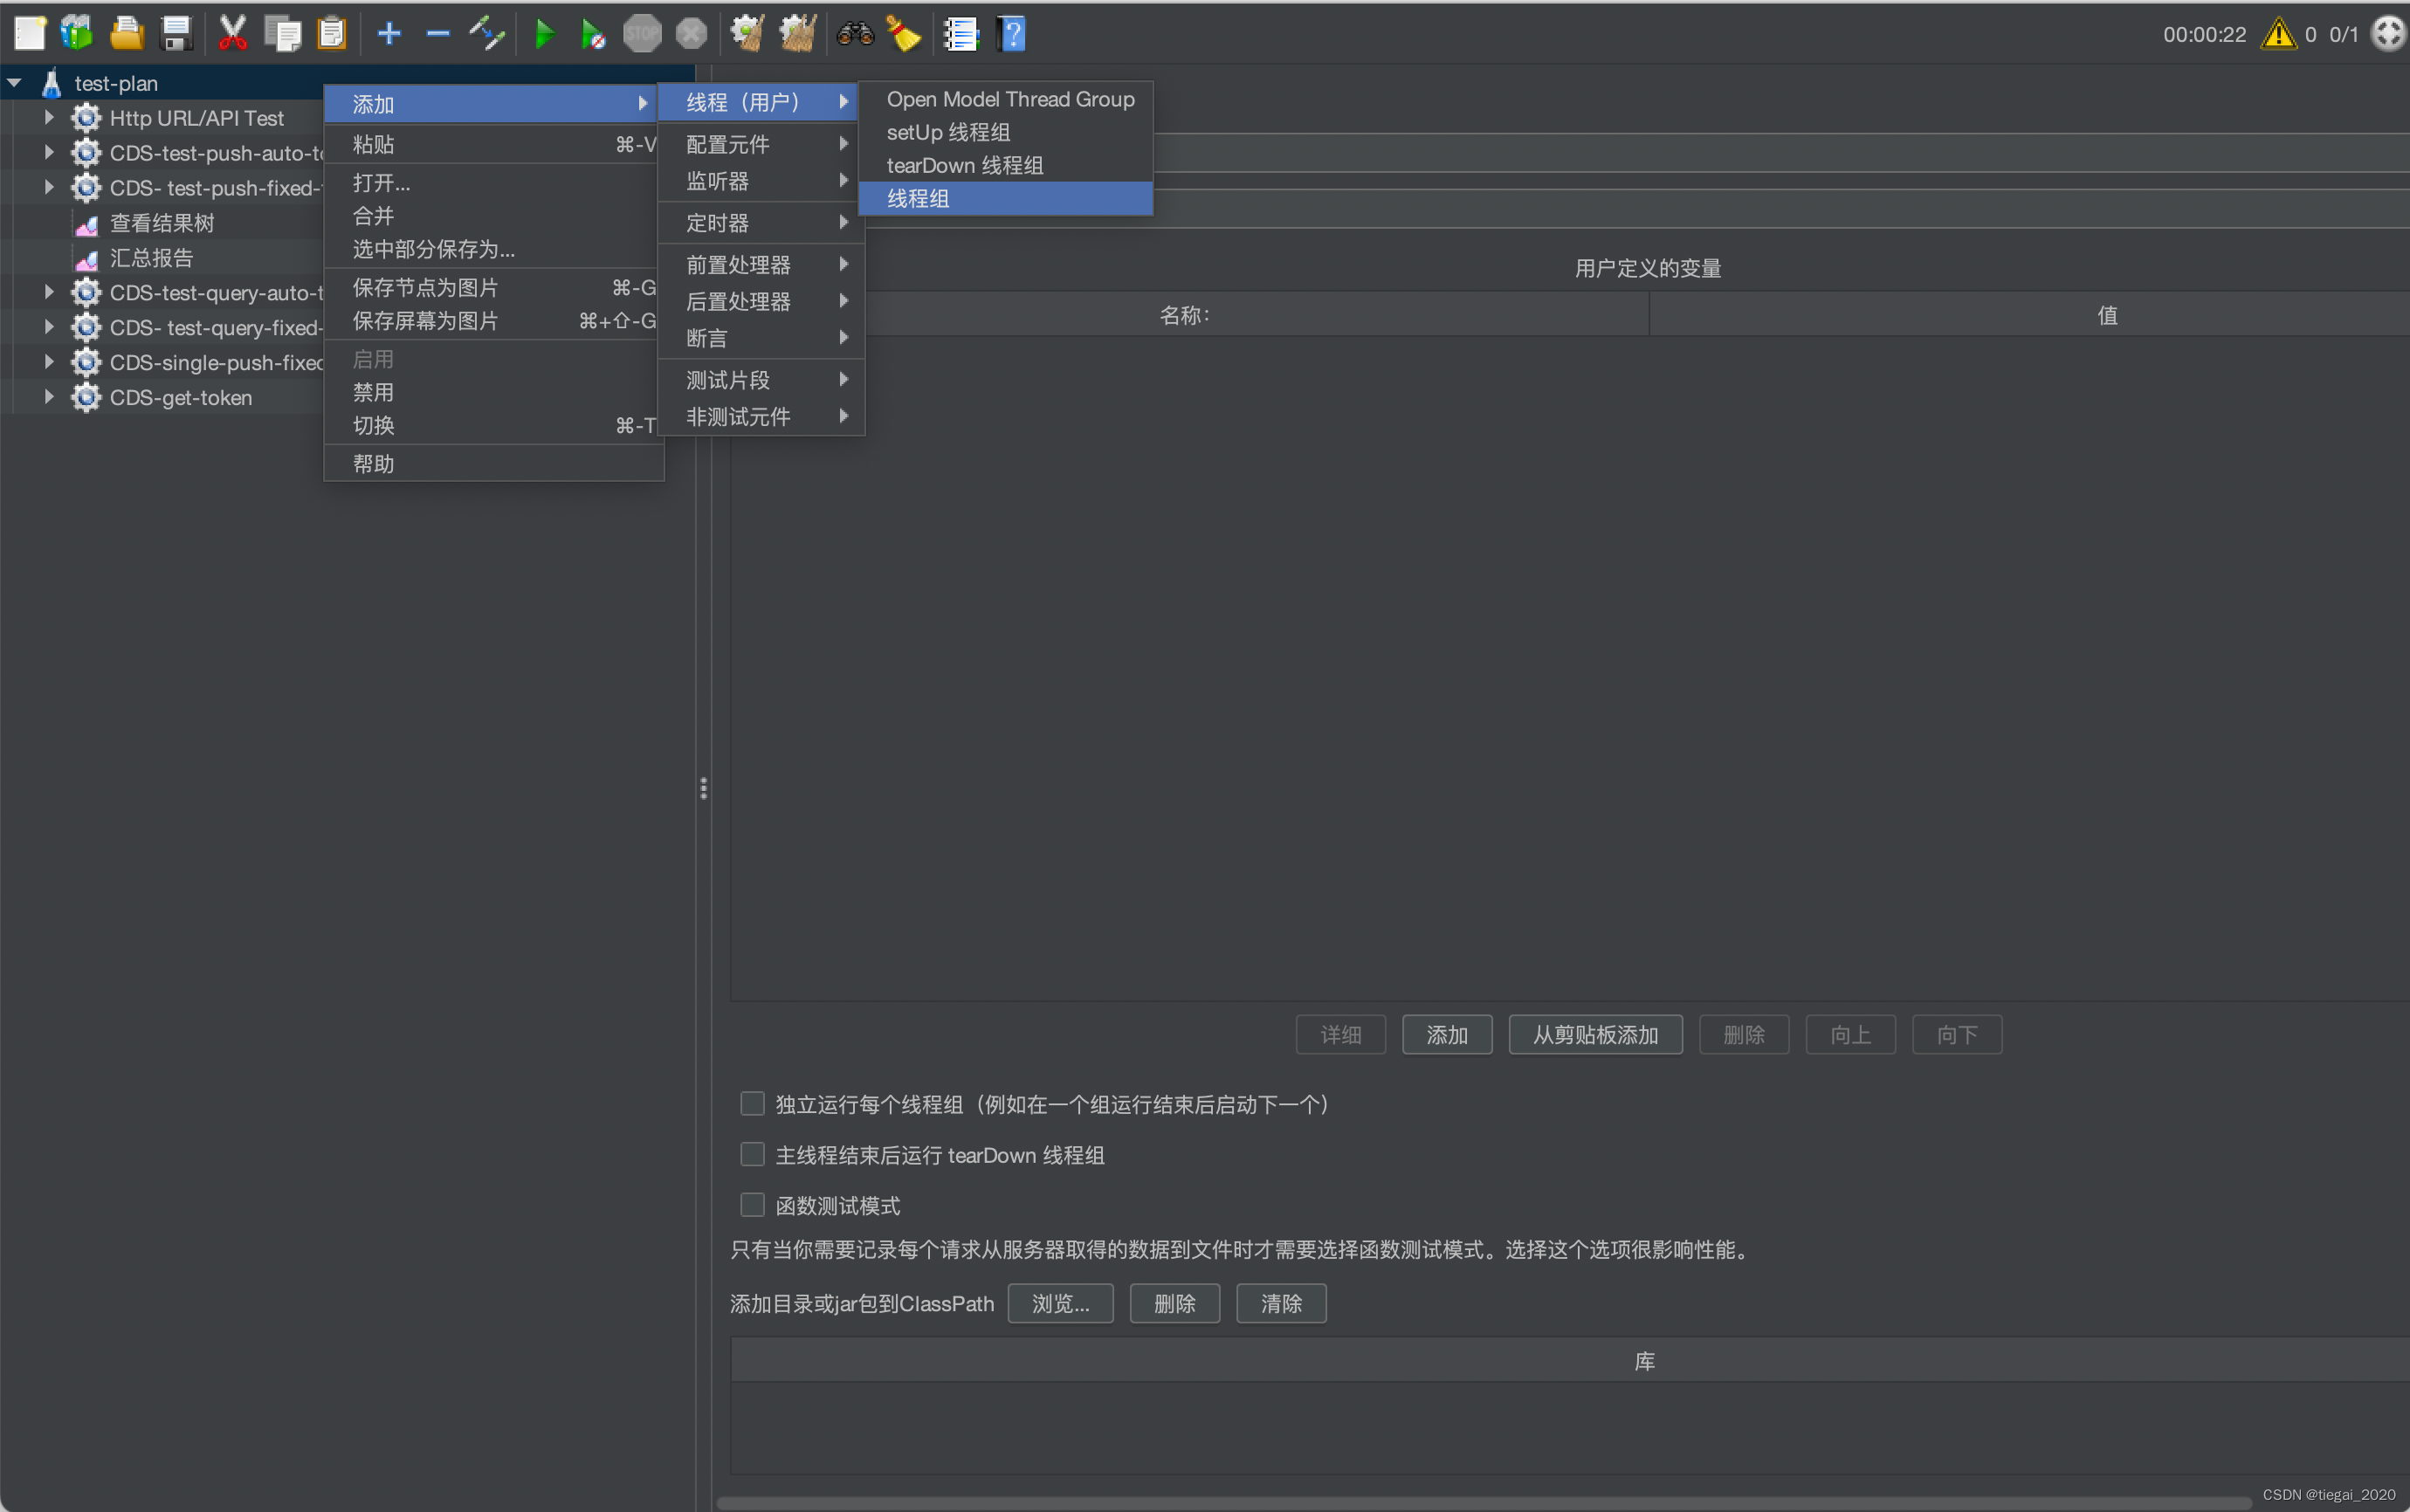The image size is (2410, 1512).
Task: Open the 测试片段 submenu
Action: 761,380
